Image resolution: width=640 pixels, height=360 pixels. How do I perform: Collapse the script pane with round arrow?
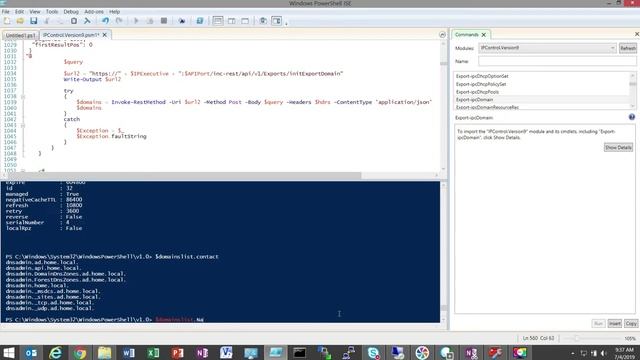(x=442, y=35)
